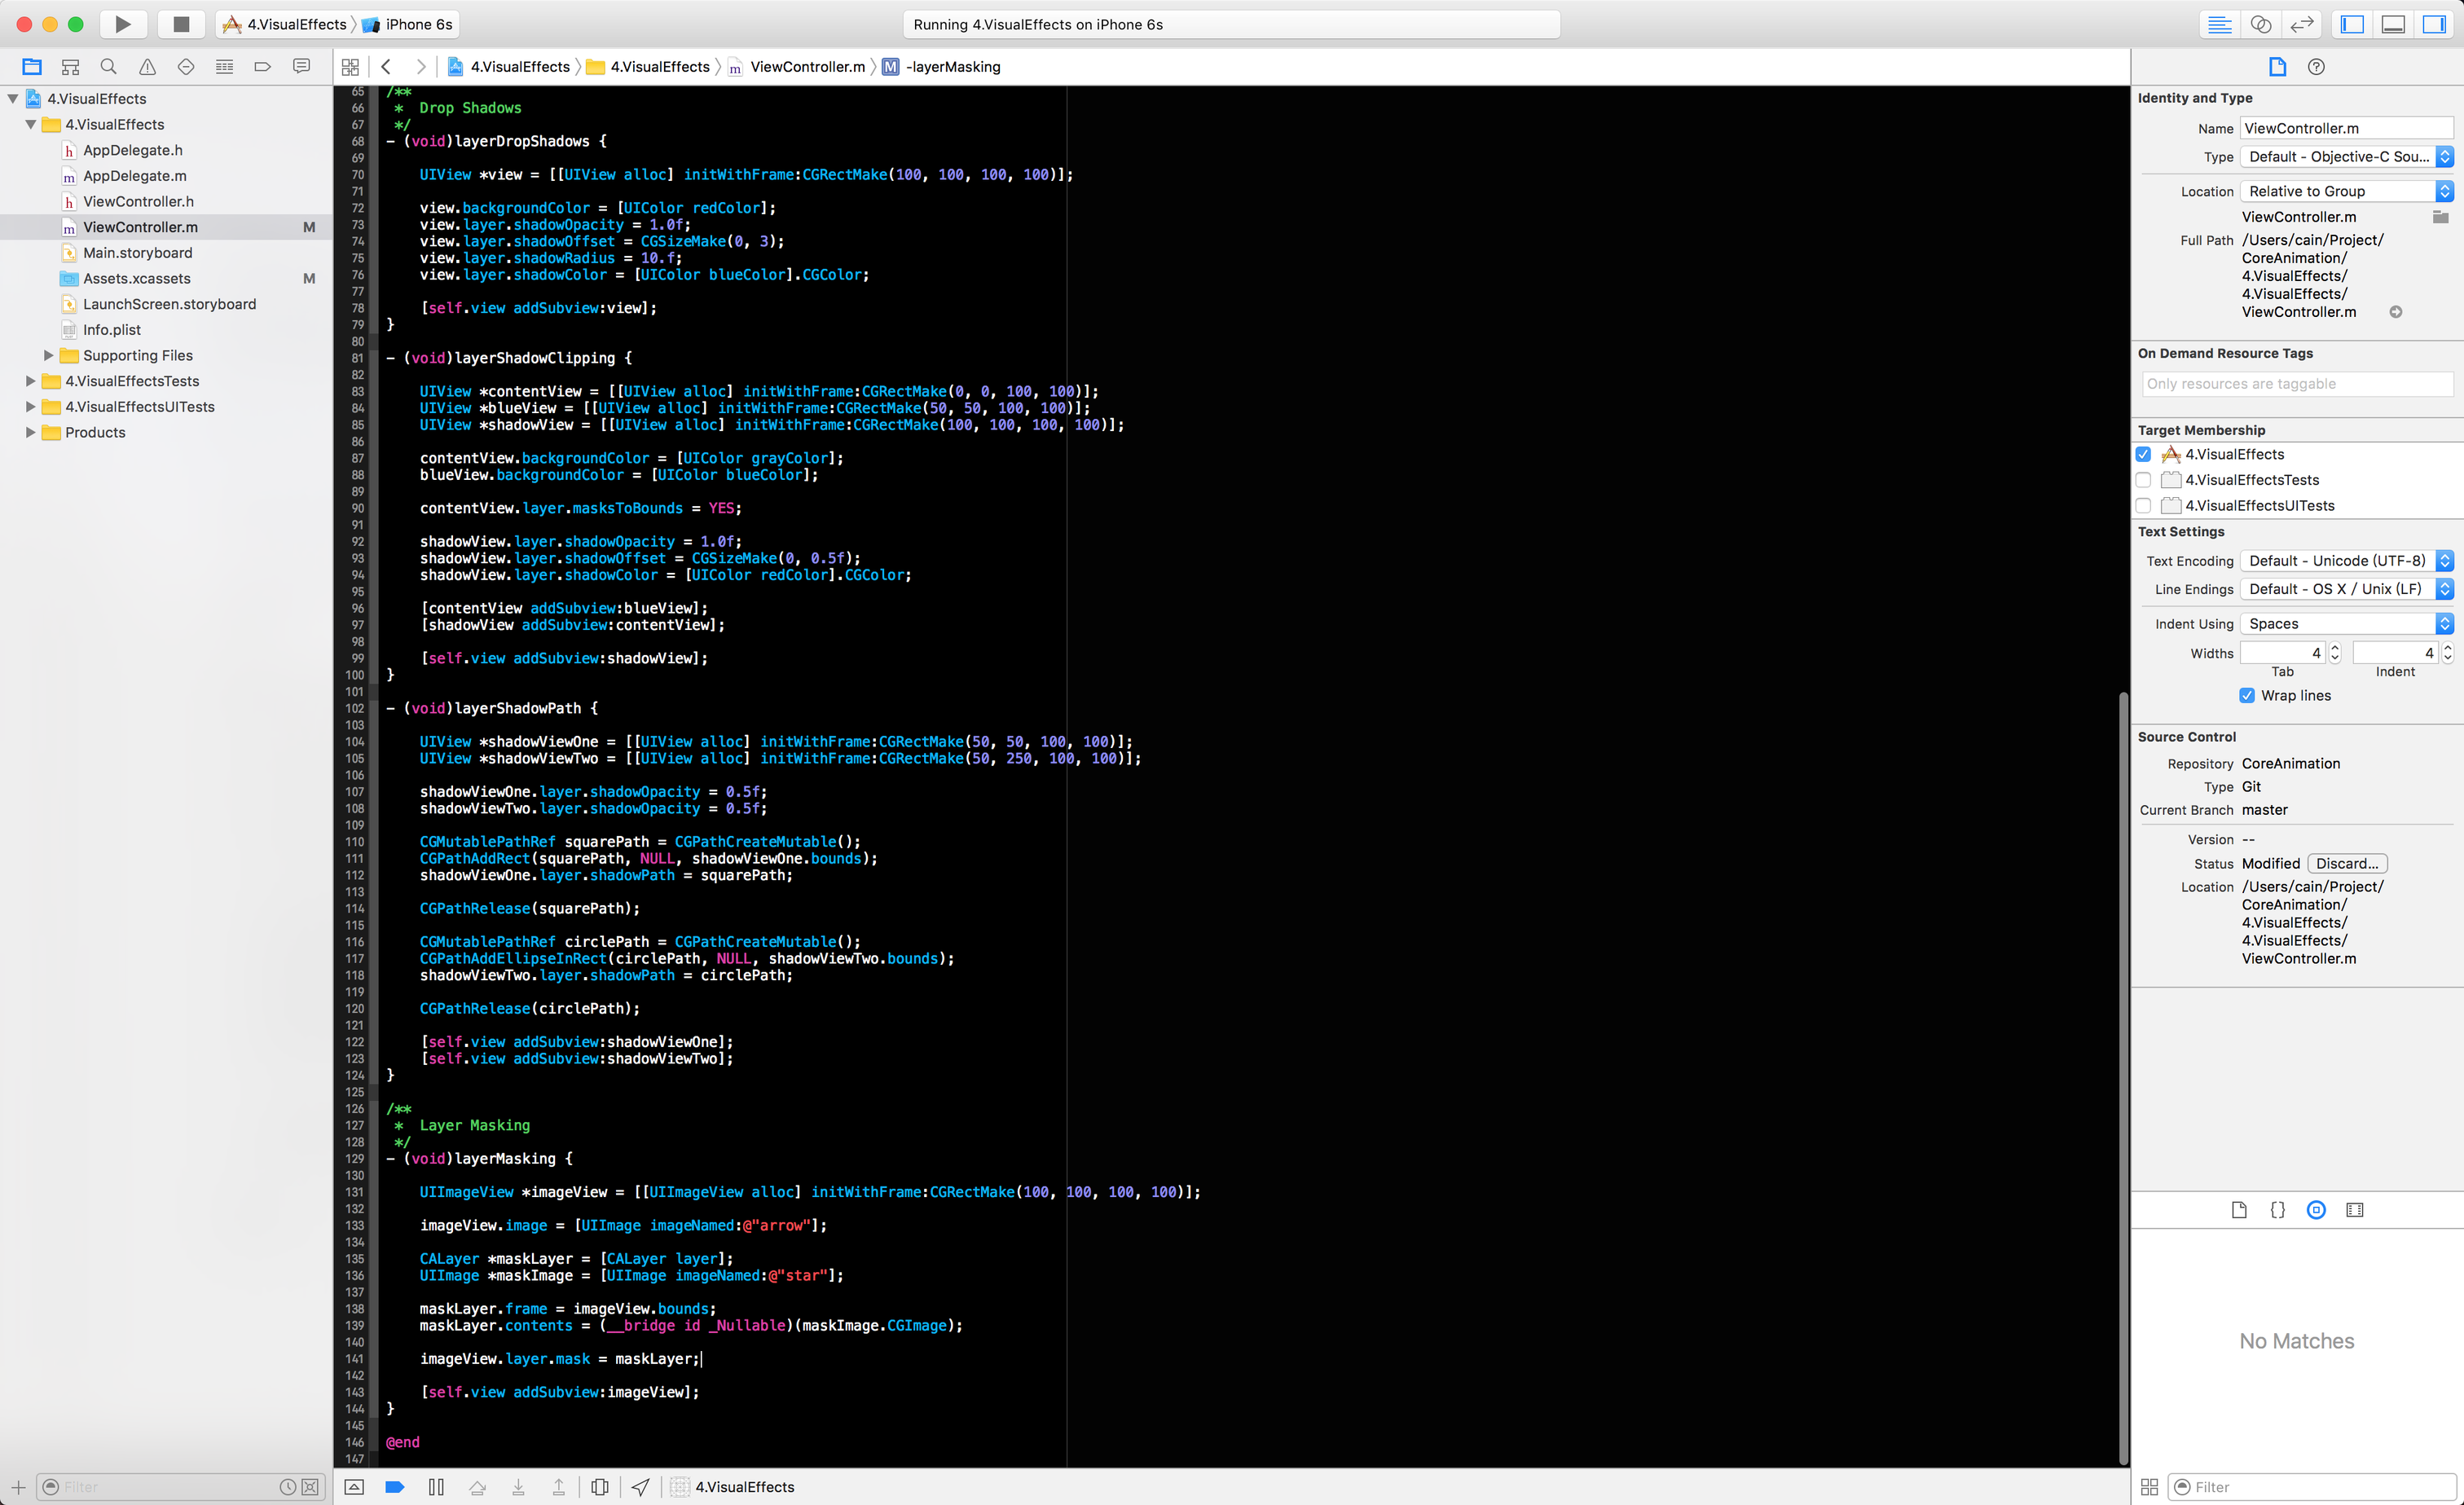Hide the Navigator panel
The width and height of the screenshot is (2464, 1505).
[2352, 24]
